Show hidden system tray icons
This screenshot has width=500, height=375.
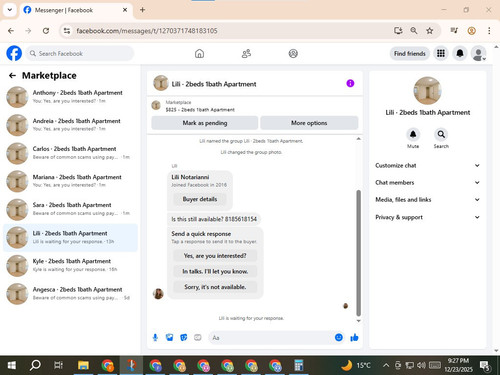386,365
